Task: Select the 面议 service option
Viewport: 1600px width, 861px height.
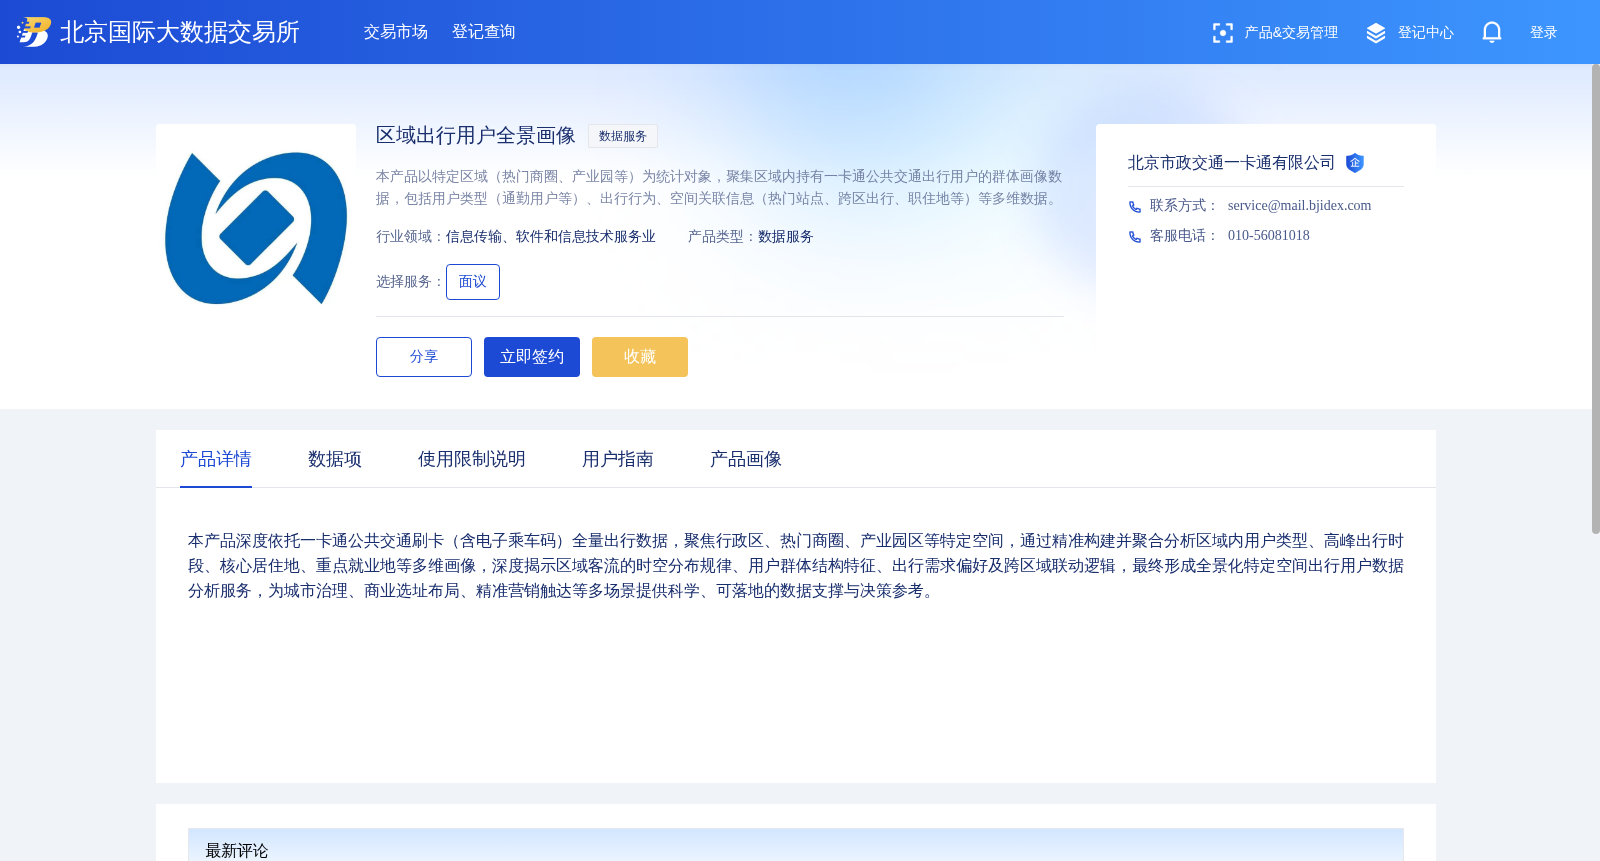Action: pyautogui.click(x=473, y=282)
